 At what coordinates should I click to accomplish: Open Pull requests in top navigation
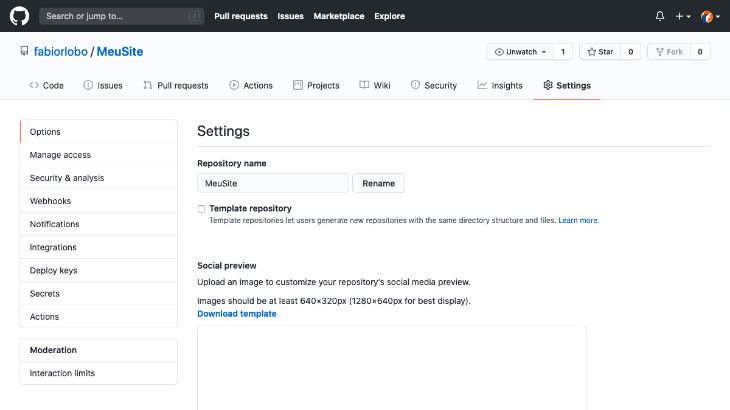pyautogui.click(x=241, y=16)
